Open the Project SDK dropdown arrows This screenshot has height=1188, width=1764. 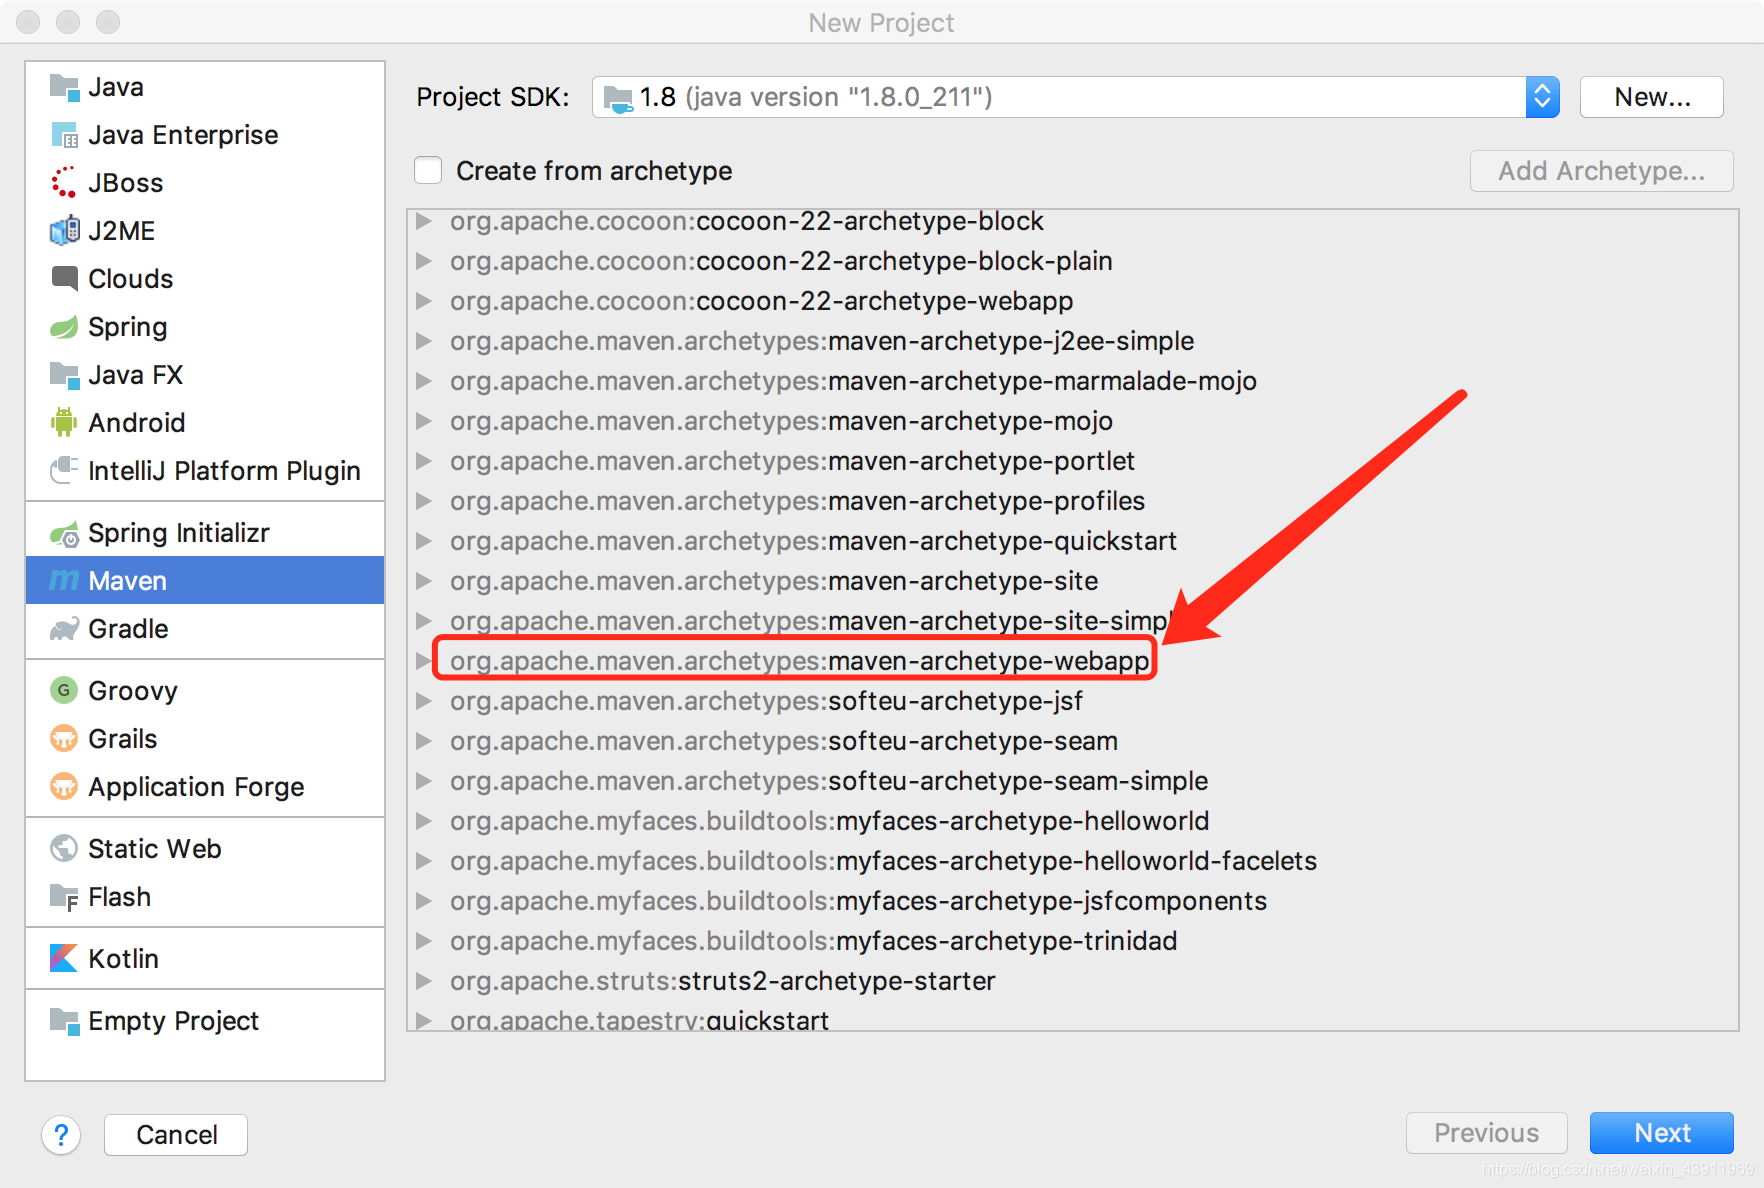coord(1542,97)
